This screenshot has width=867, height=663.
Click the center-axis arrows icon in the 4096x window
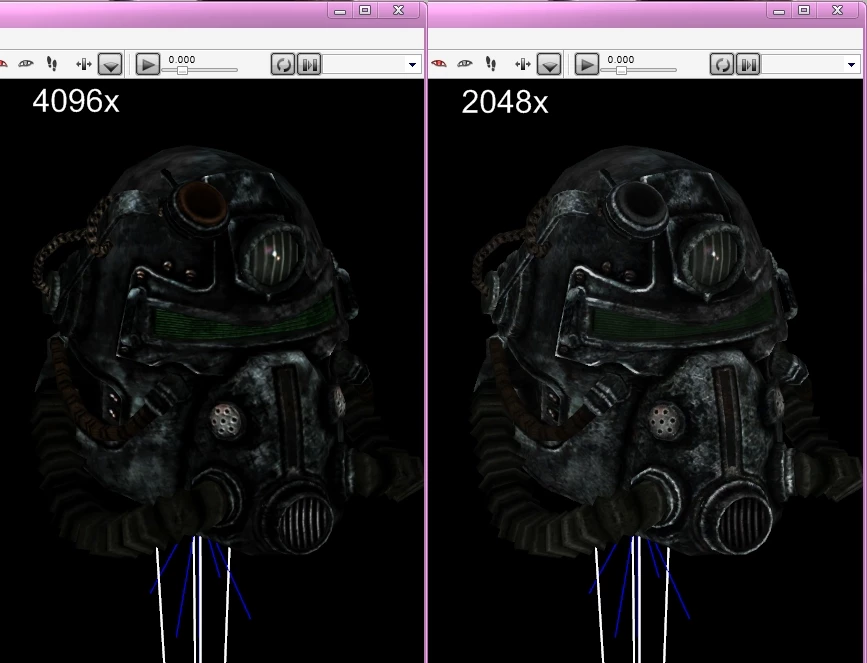(83, 65)
